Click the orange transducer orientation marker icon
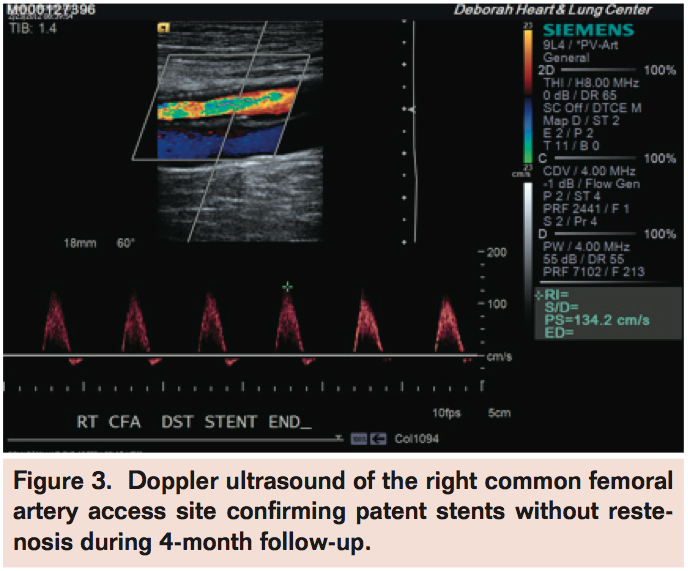 click(164, 29)
